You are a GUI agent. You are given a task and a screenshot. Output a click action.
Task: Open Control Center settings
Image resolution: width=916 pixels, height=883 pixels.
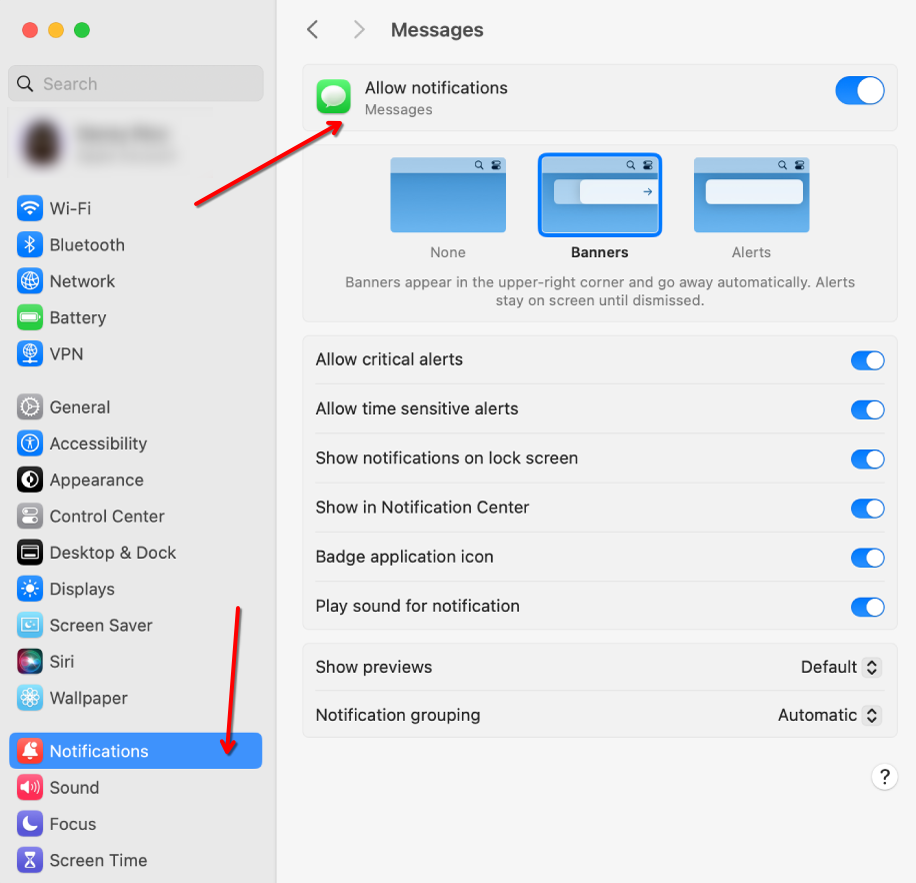coord(102,516)
